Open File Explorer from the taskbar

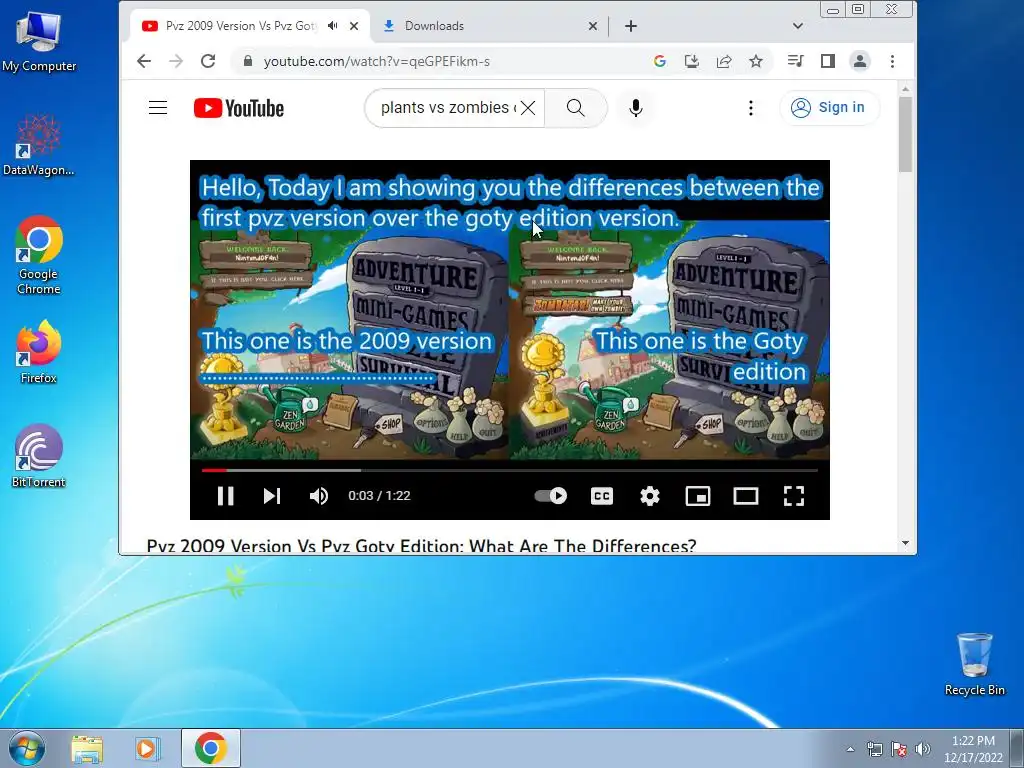(87, 748)
